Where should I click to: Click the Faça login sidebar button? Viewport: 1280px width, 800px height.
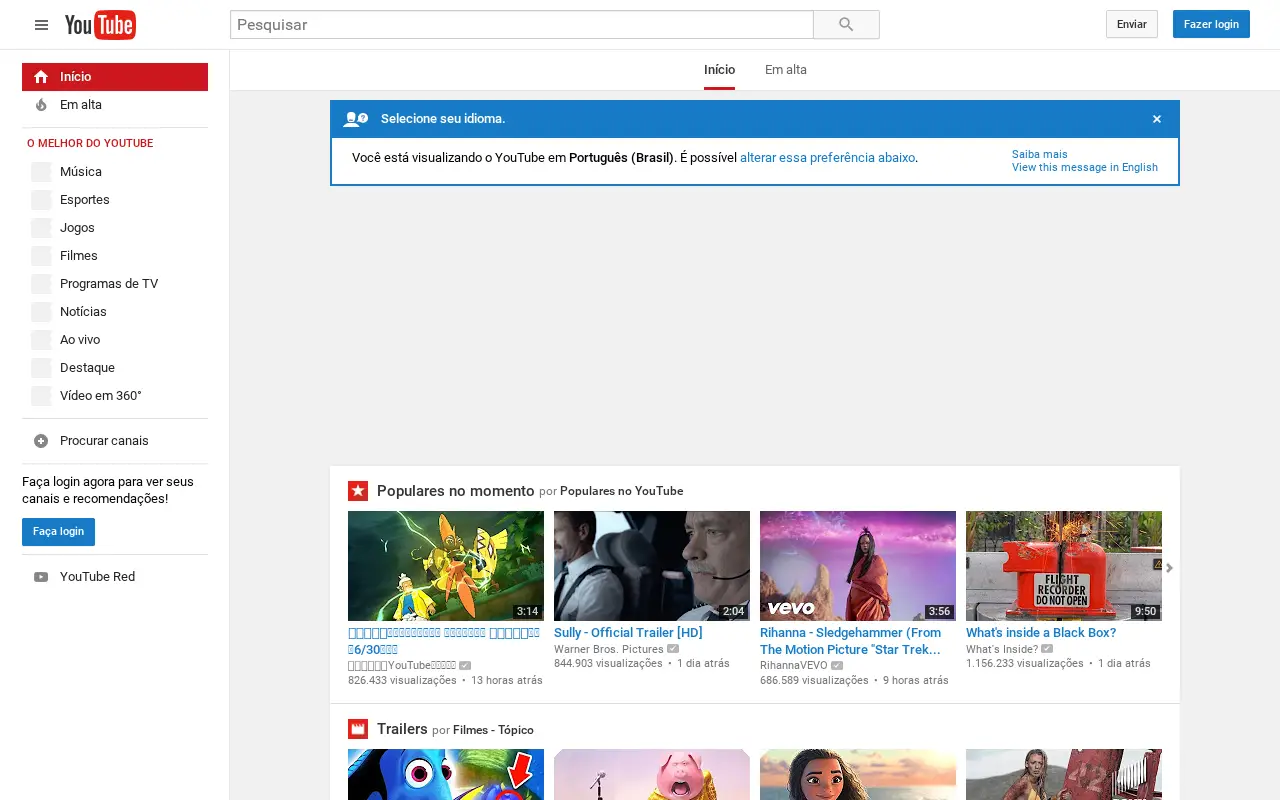tap(58, 532)
